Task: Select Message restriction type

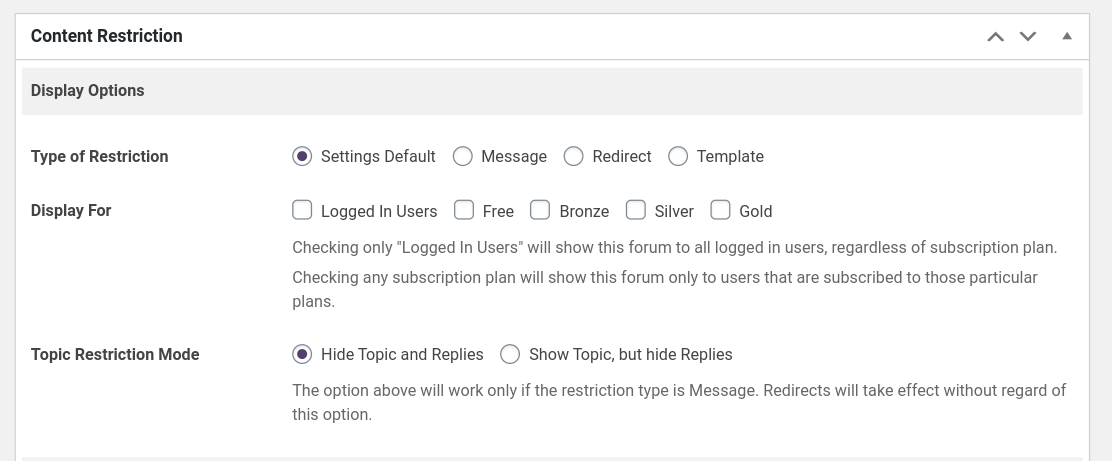Action: [x=462, y=156]
